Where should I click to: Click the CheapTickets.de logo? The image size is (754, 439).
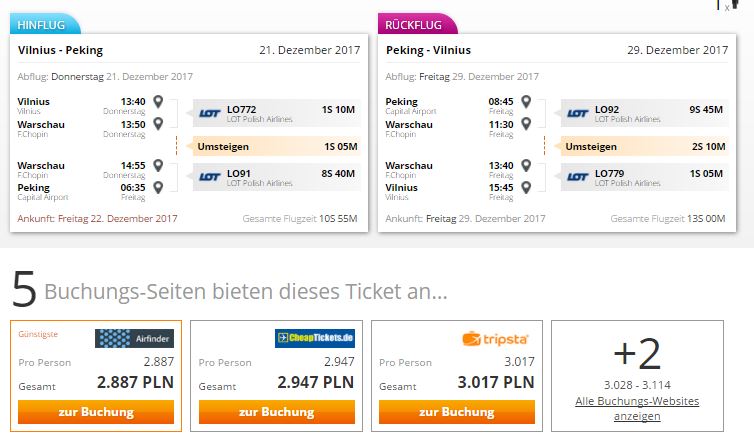point(315,338)
